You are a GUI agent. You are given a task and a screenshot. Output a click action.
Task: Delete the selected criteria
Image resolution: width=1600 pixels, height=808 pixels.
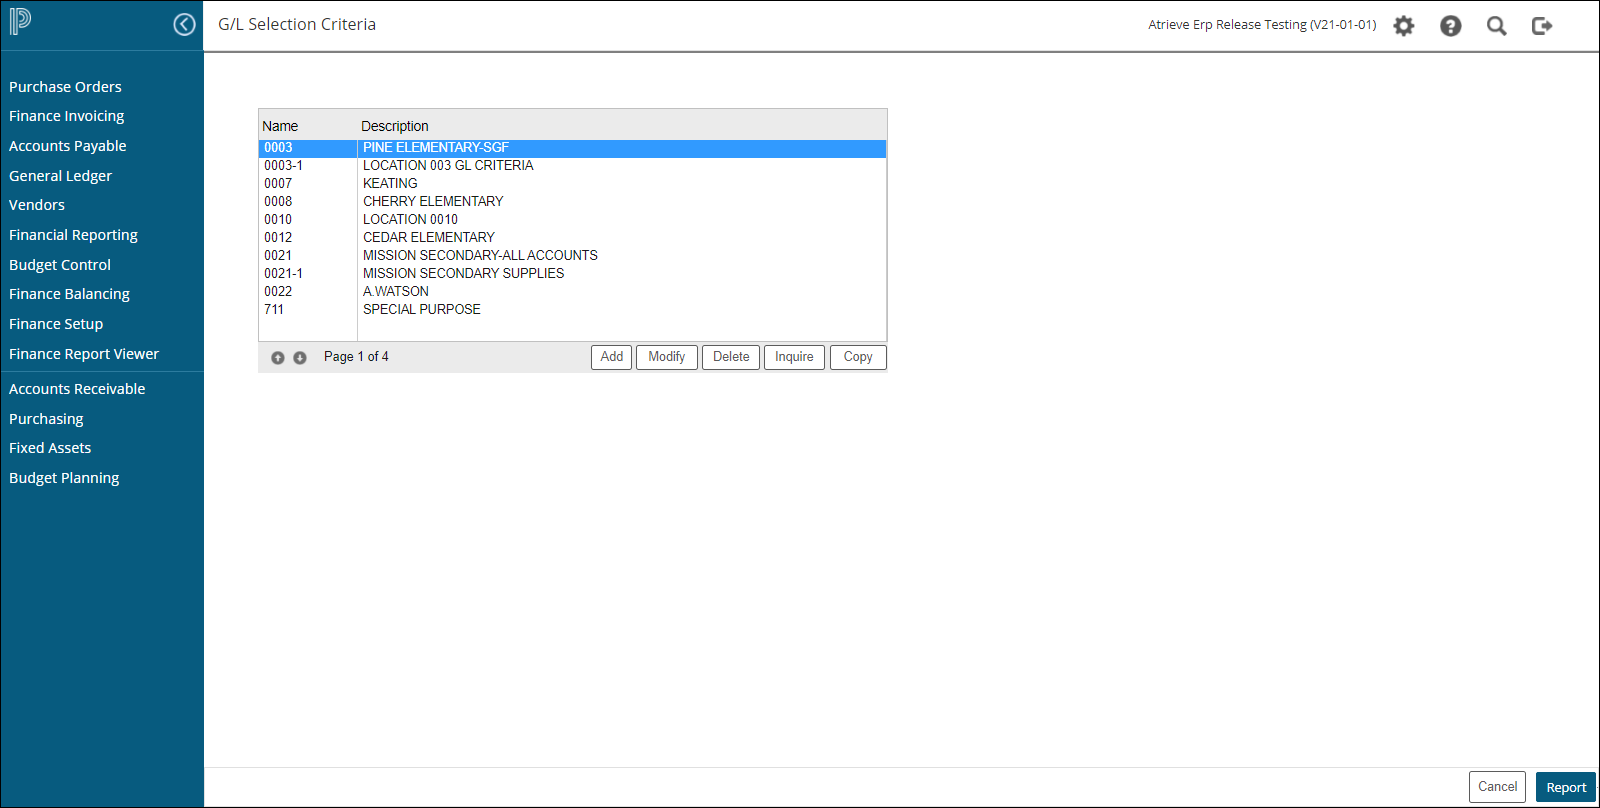(731, 357)
